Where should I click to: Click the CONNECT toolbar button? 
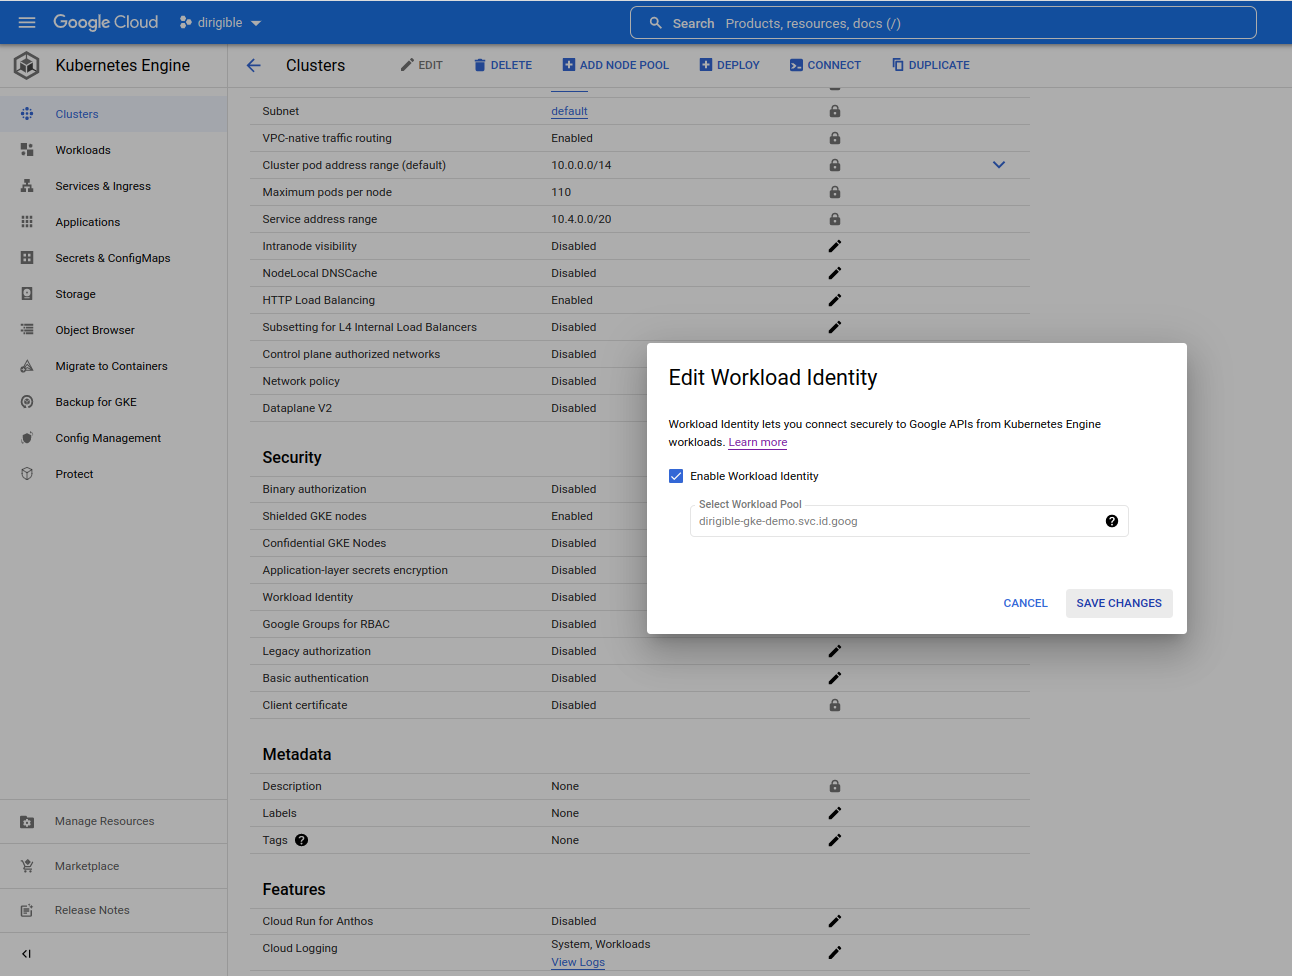point(825,65)
